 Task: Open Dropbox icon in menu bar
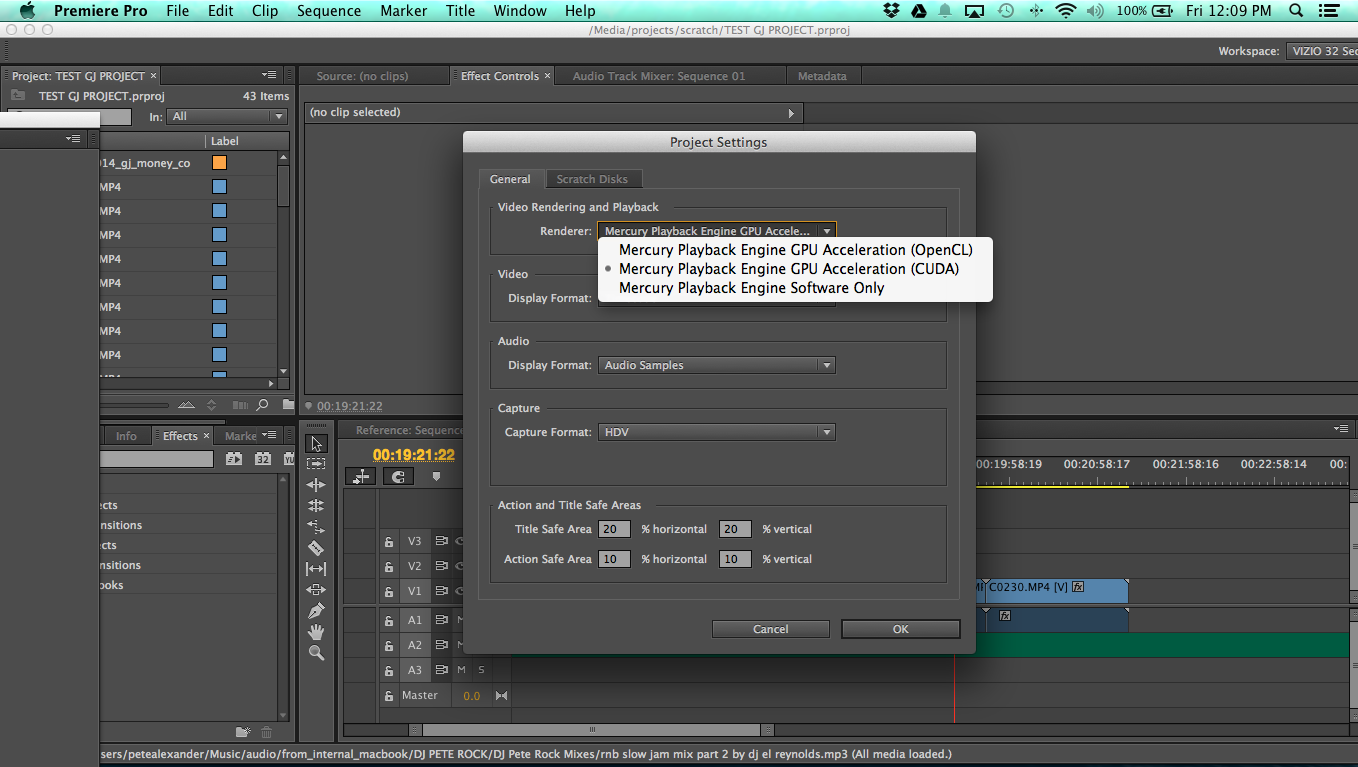click(892, 11)
